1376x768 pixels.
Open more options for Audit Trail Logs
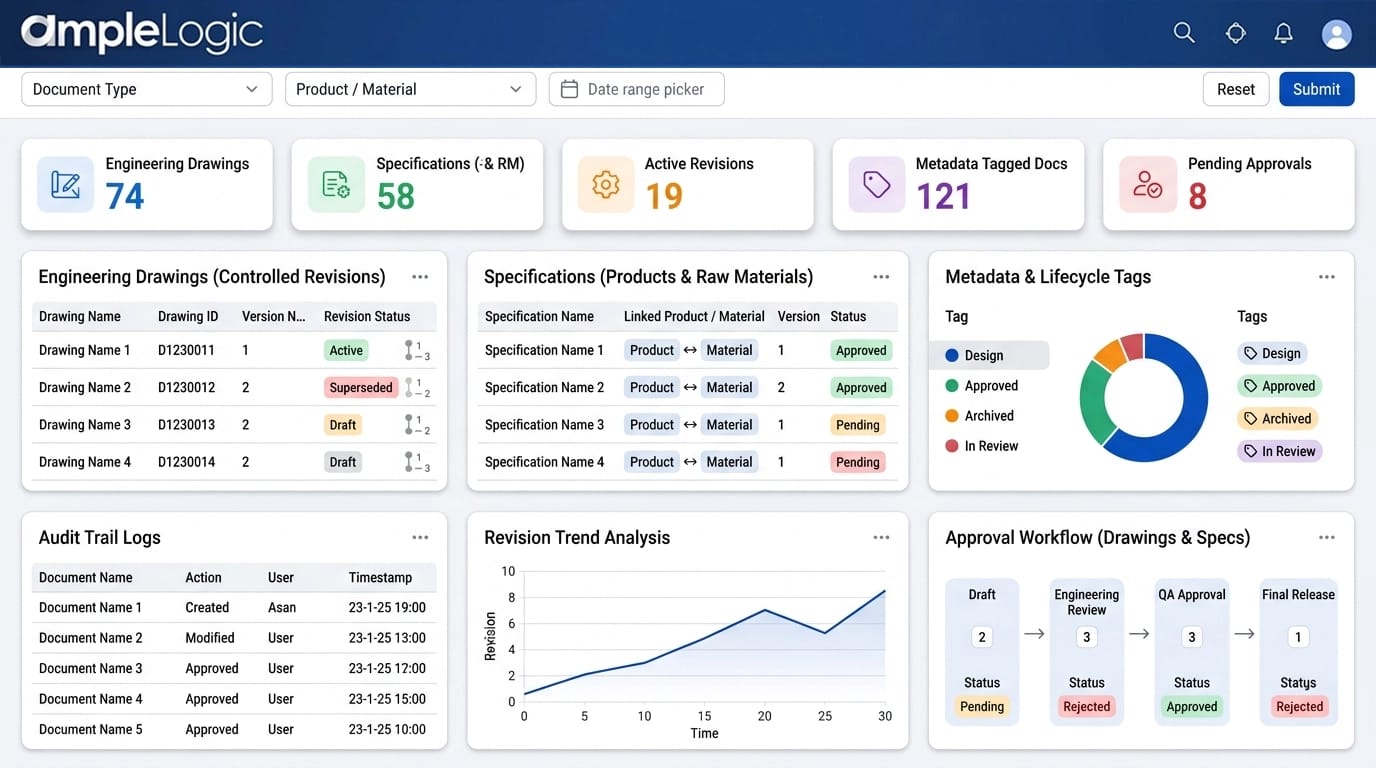pos(420,537)
